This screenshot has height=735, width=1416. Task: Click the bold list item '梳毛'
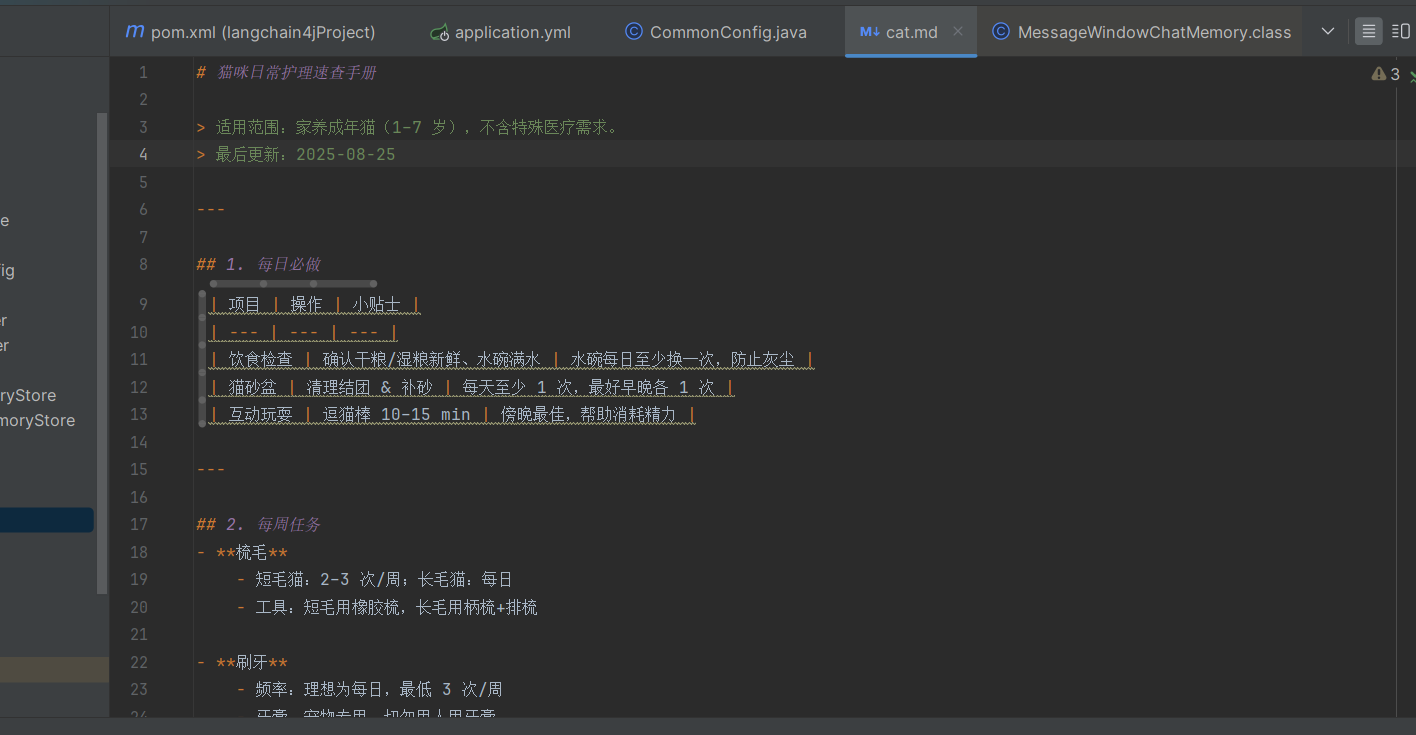252,552
